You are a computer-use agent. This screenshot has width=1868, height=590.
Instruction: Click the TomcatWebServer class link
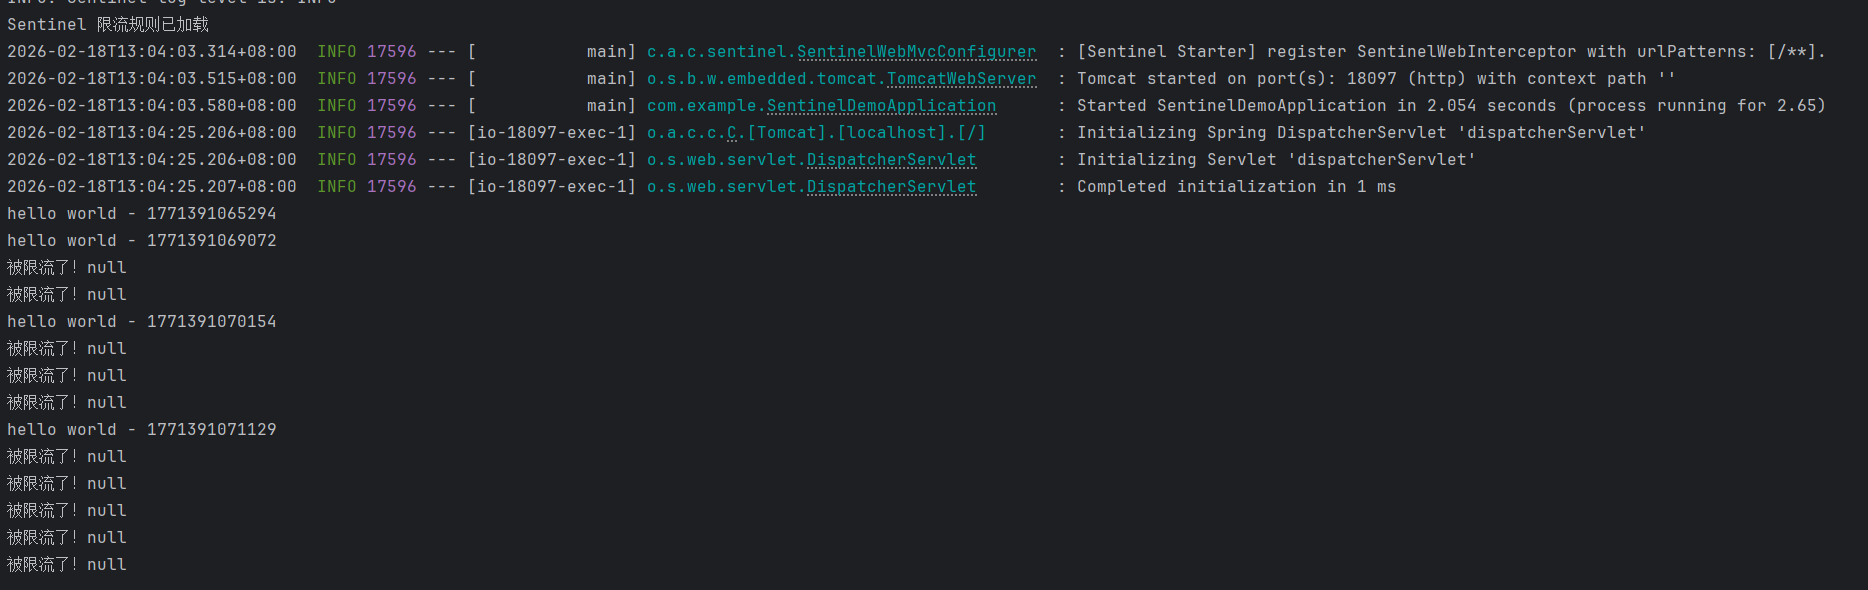click(961, 79)
